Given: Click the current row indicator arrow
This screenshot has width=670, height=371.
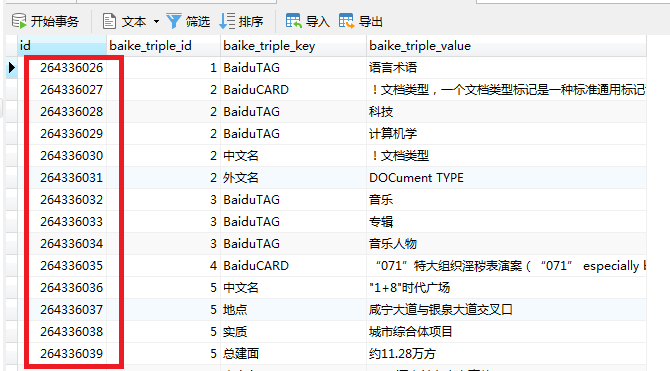Looking at the screenshot, I should point(12,68).
